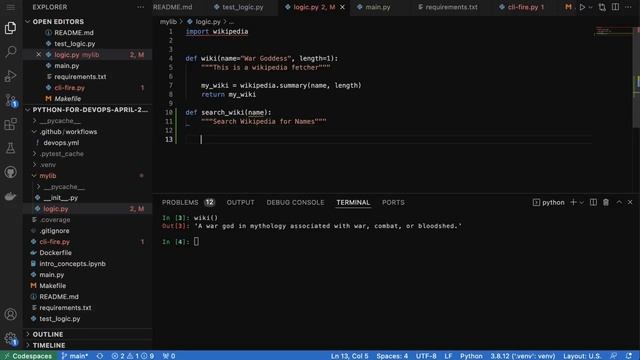The width and height of the screenshot is (640, 360).
Task: Maximize the panel with chevron up
Action: coord(619,202)
